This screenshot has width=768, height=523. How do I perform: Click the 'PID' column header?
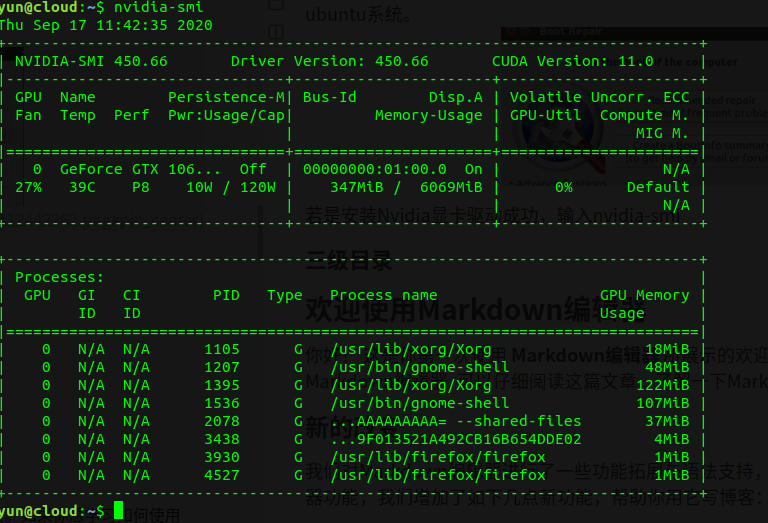[x=226, y=295]
